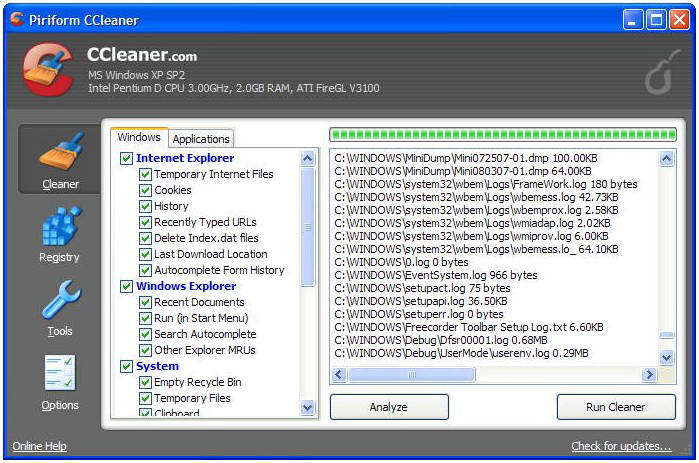
Task: Select the EventSystem.log 966 bytes line
Action: click(x=436, y=275)
